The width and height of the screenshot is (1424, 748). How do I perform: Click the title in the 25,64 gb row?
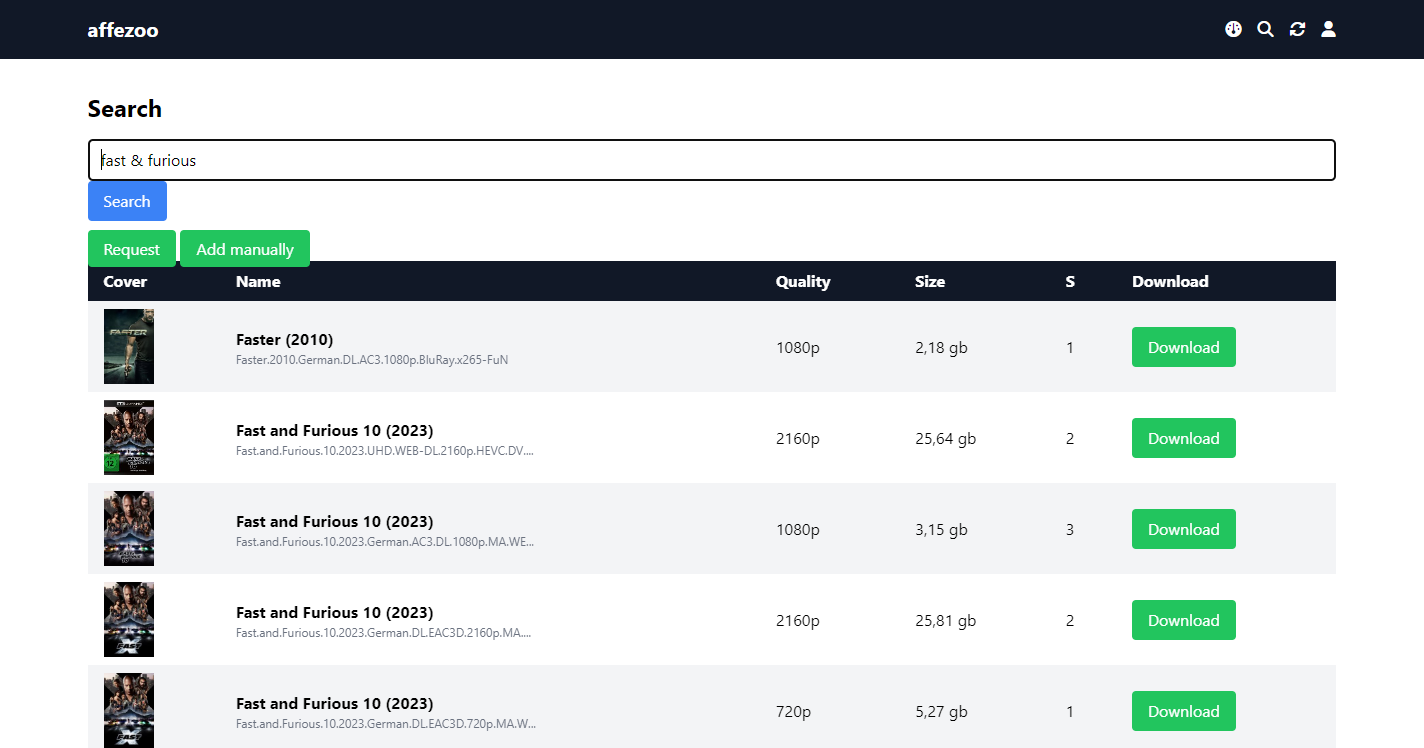tap(335, 430)
